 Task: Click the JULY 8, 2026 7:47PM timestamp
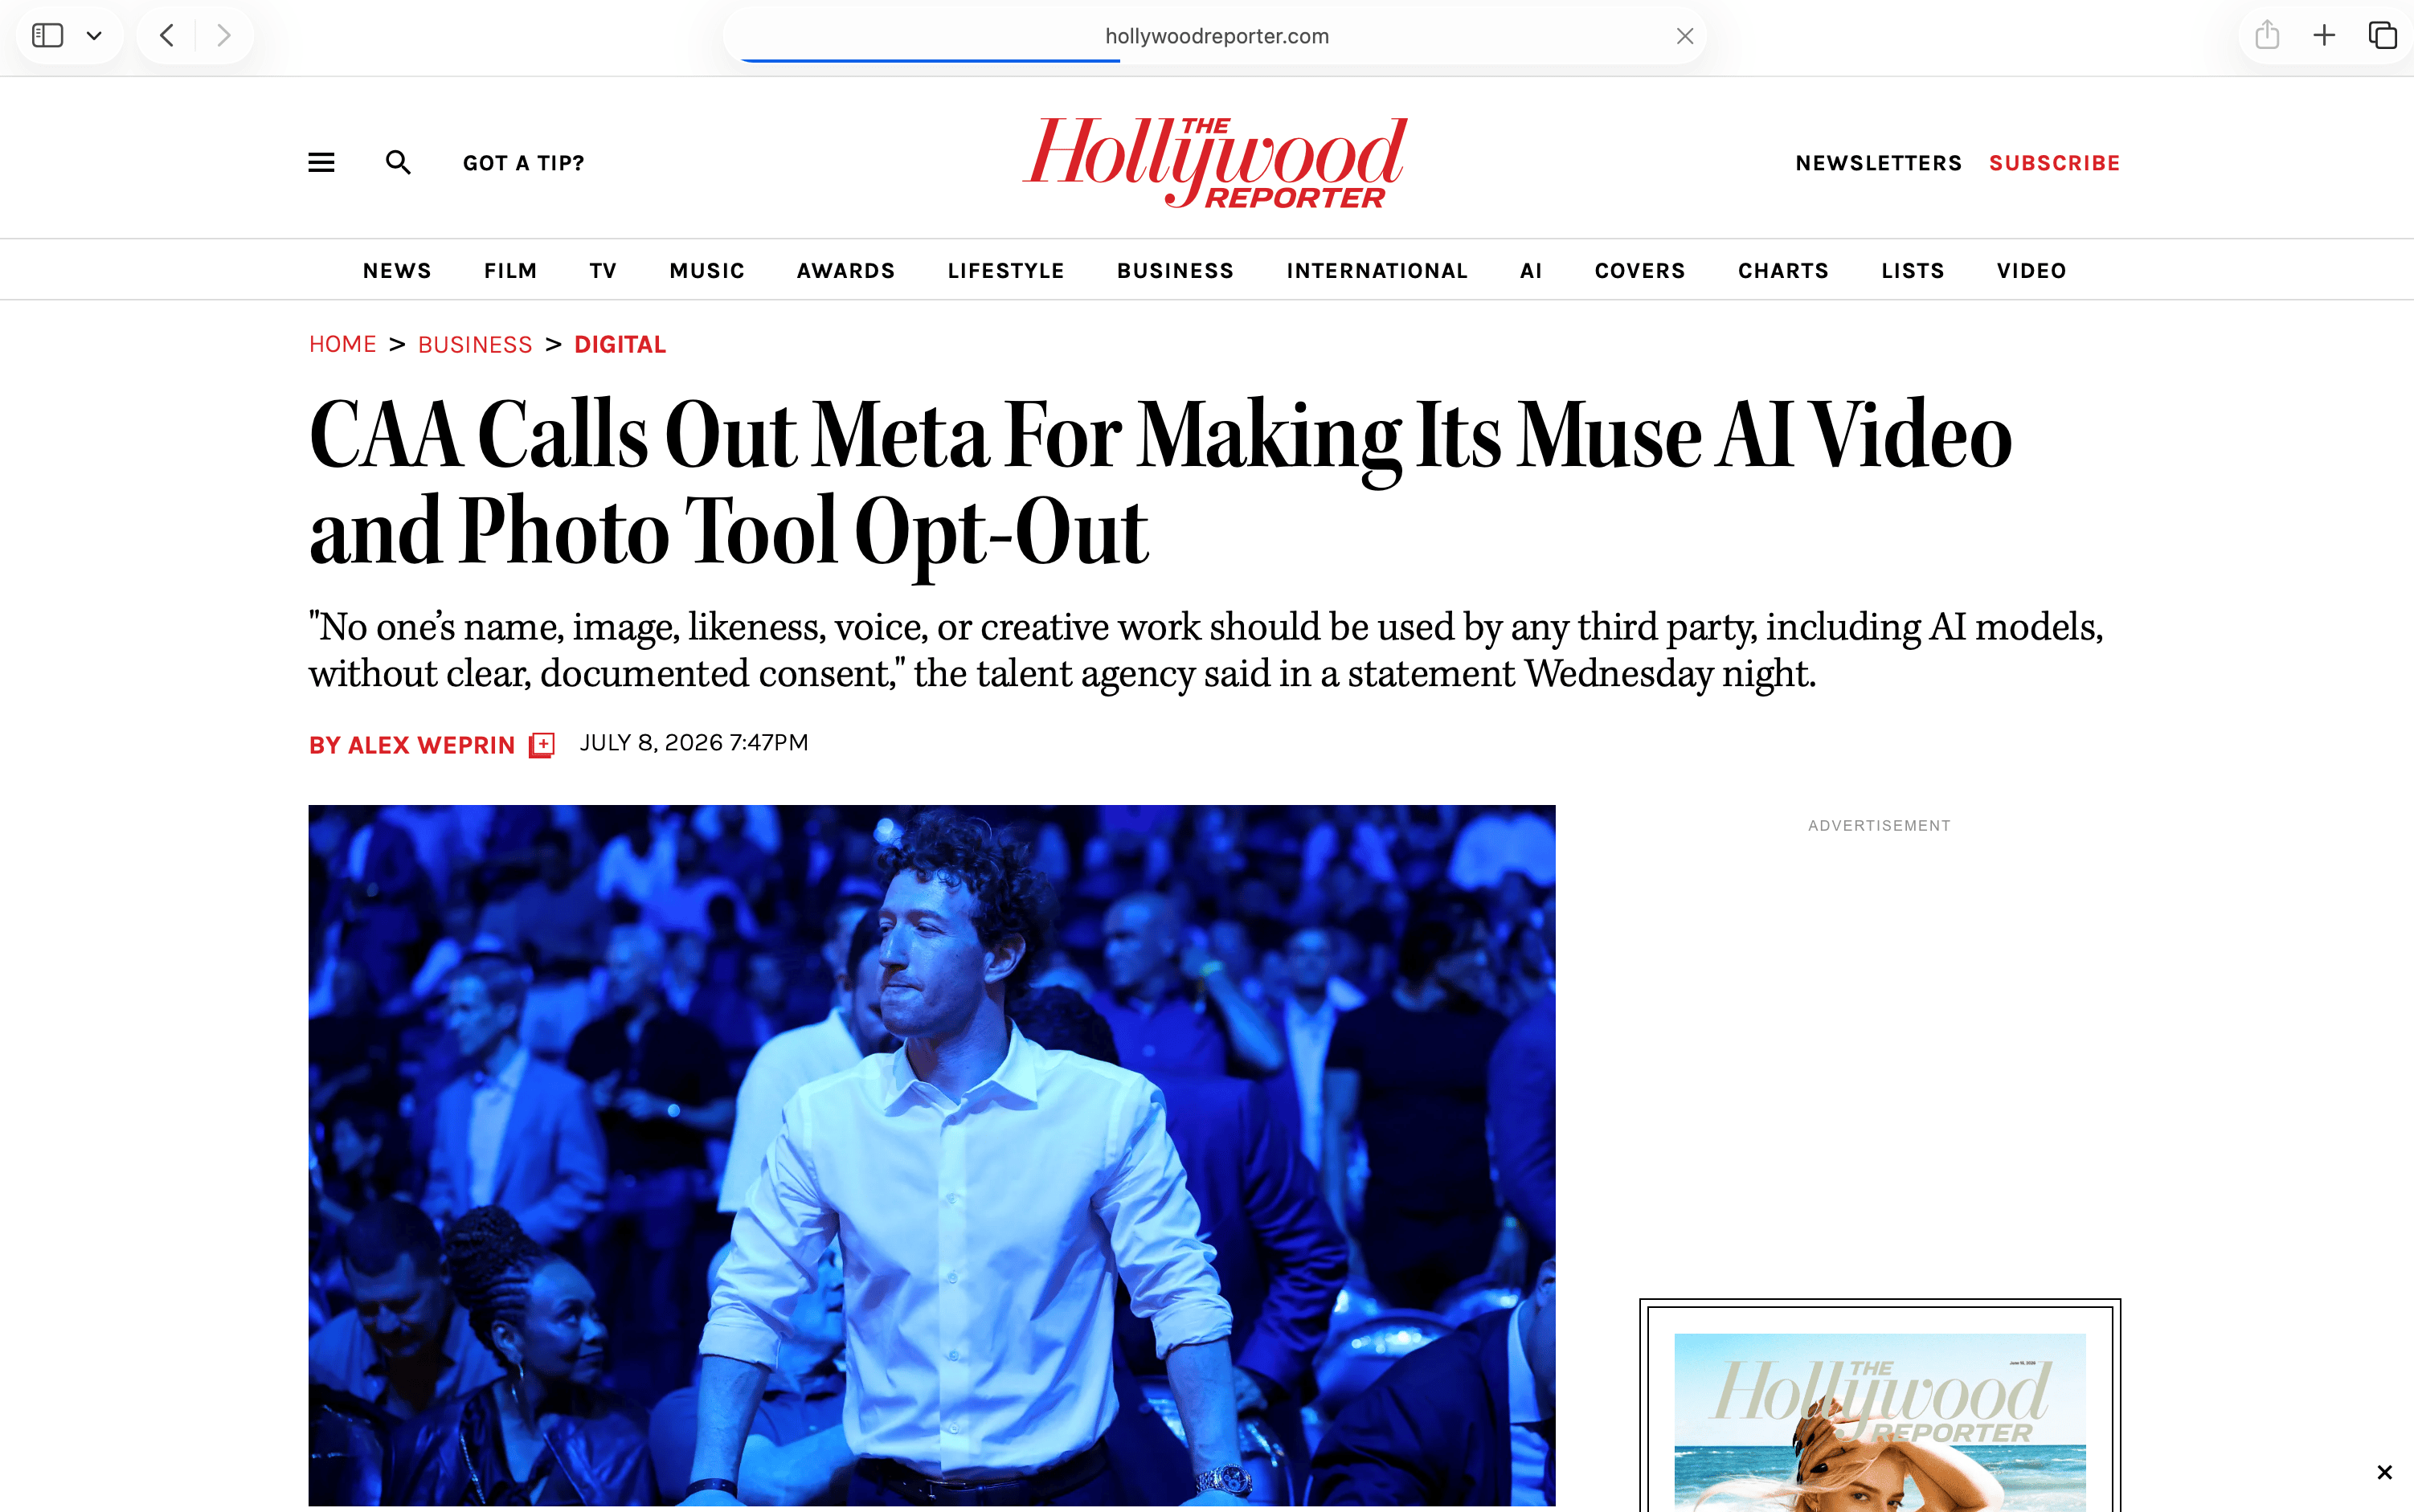(x=694, y=743)
